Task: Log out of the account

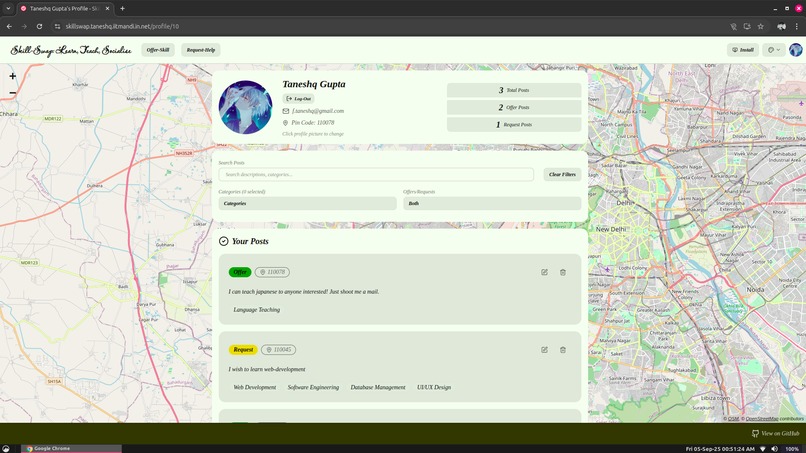Action: click(x=298, y=98)
